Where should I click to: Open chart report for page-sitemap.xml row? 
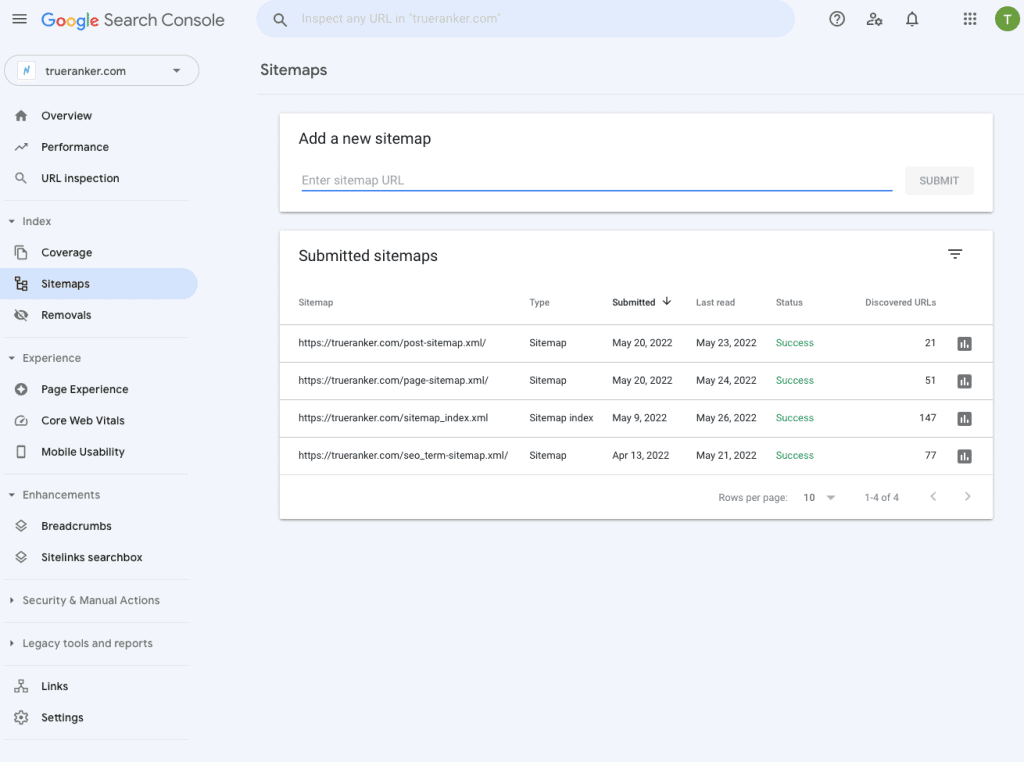point(965,381)
